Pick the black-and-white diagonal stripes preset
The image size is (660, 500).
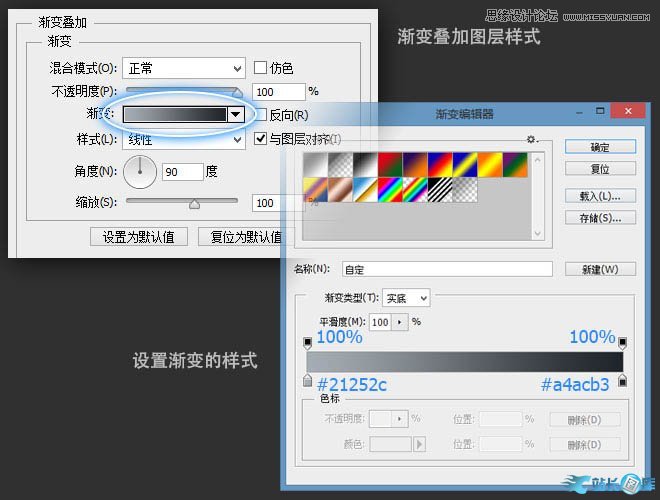point(439,189)
